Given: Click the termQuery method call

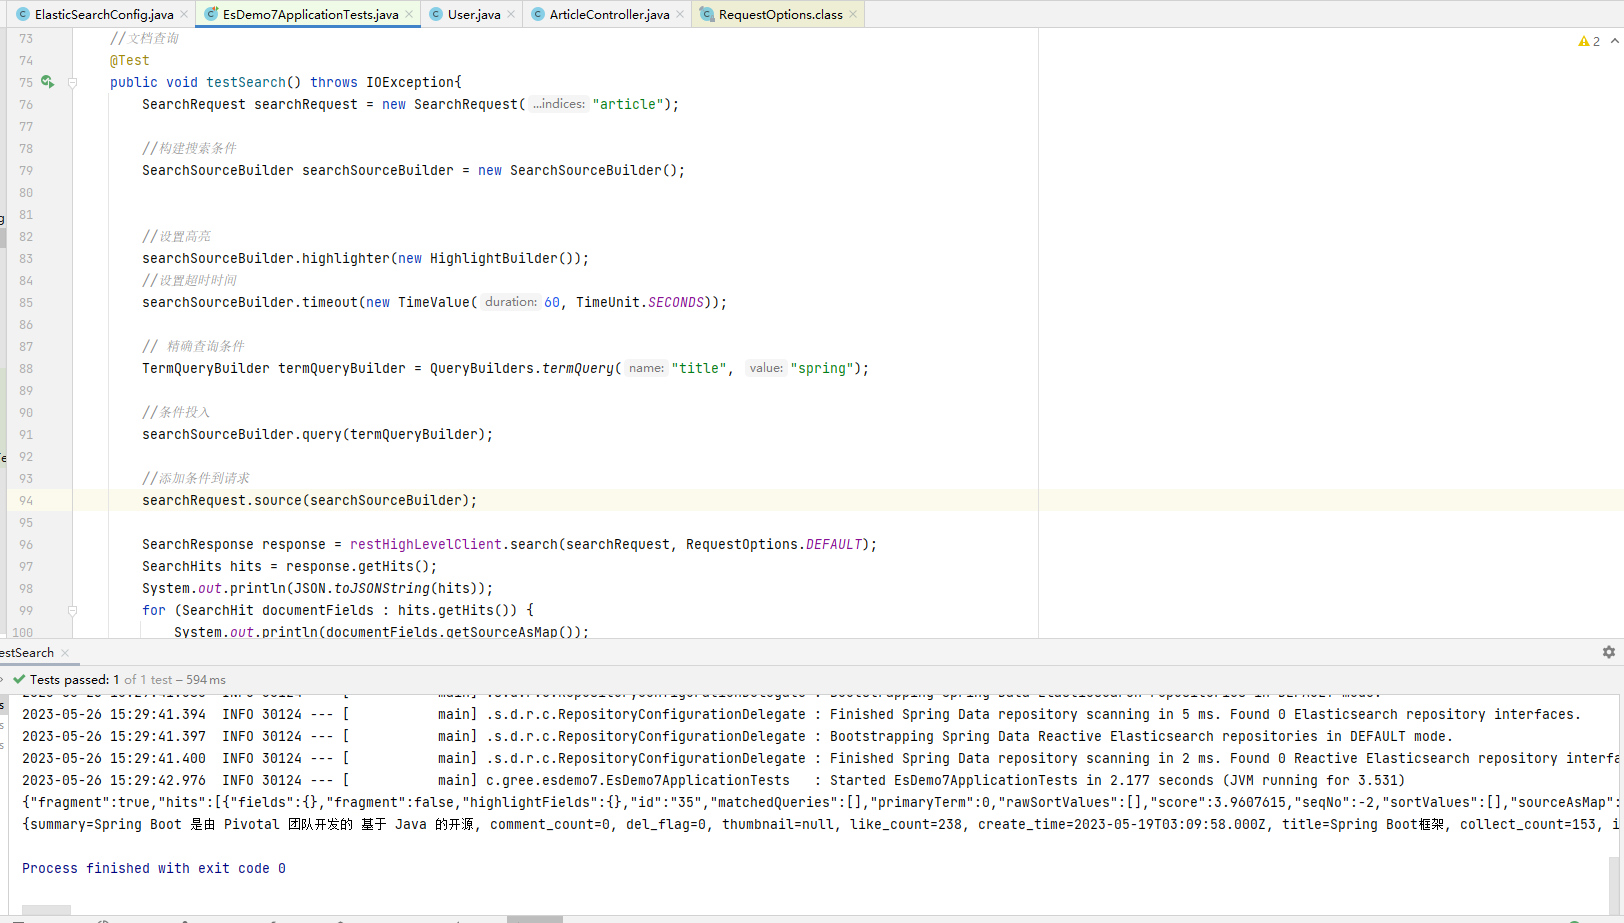Looking at the screenshot, I should [x=578, y=368].
